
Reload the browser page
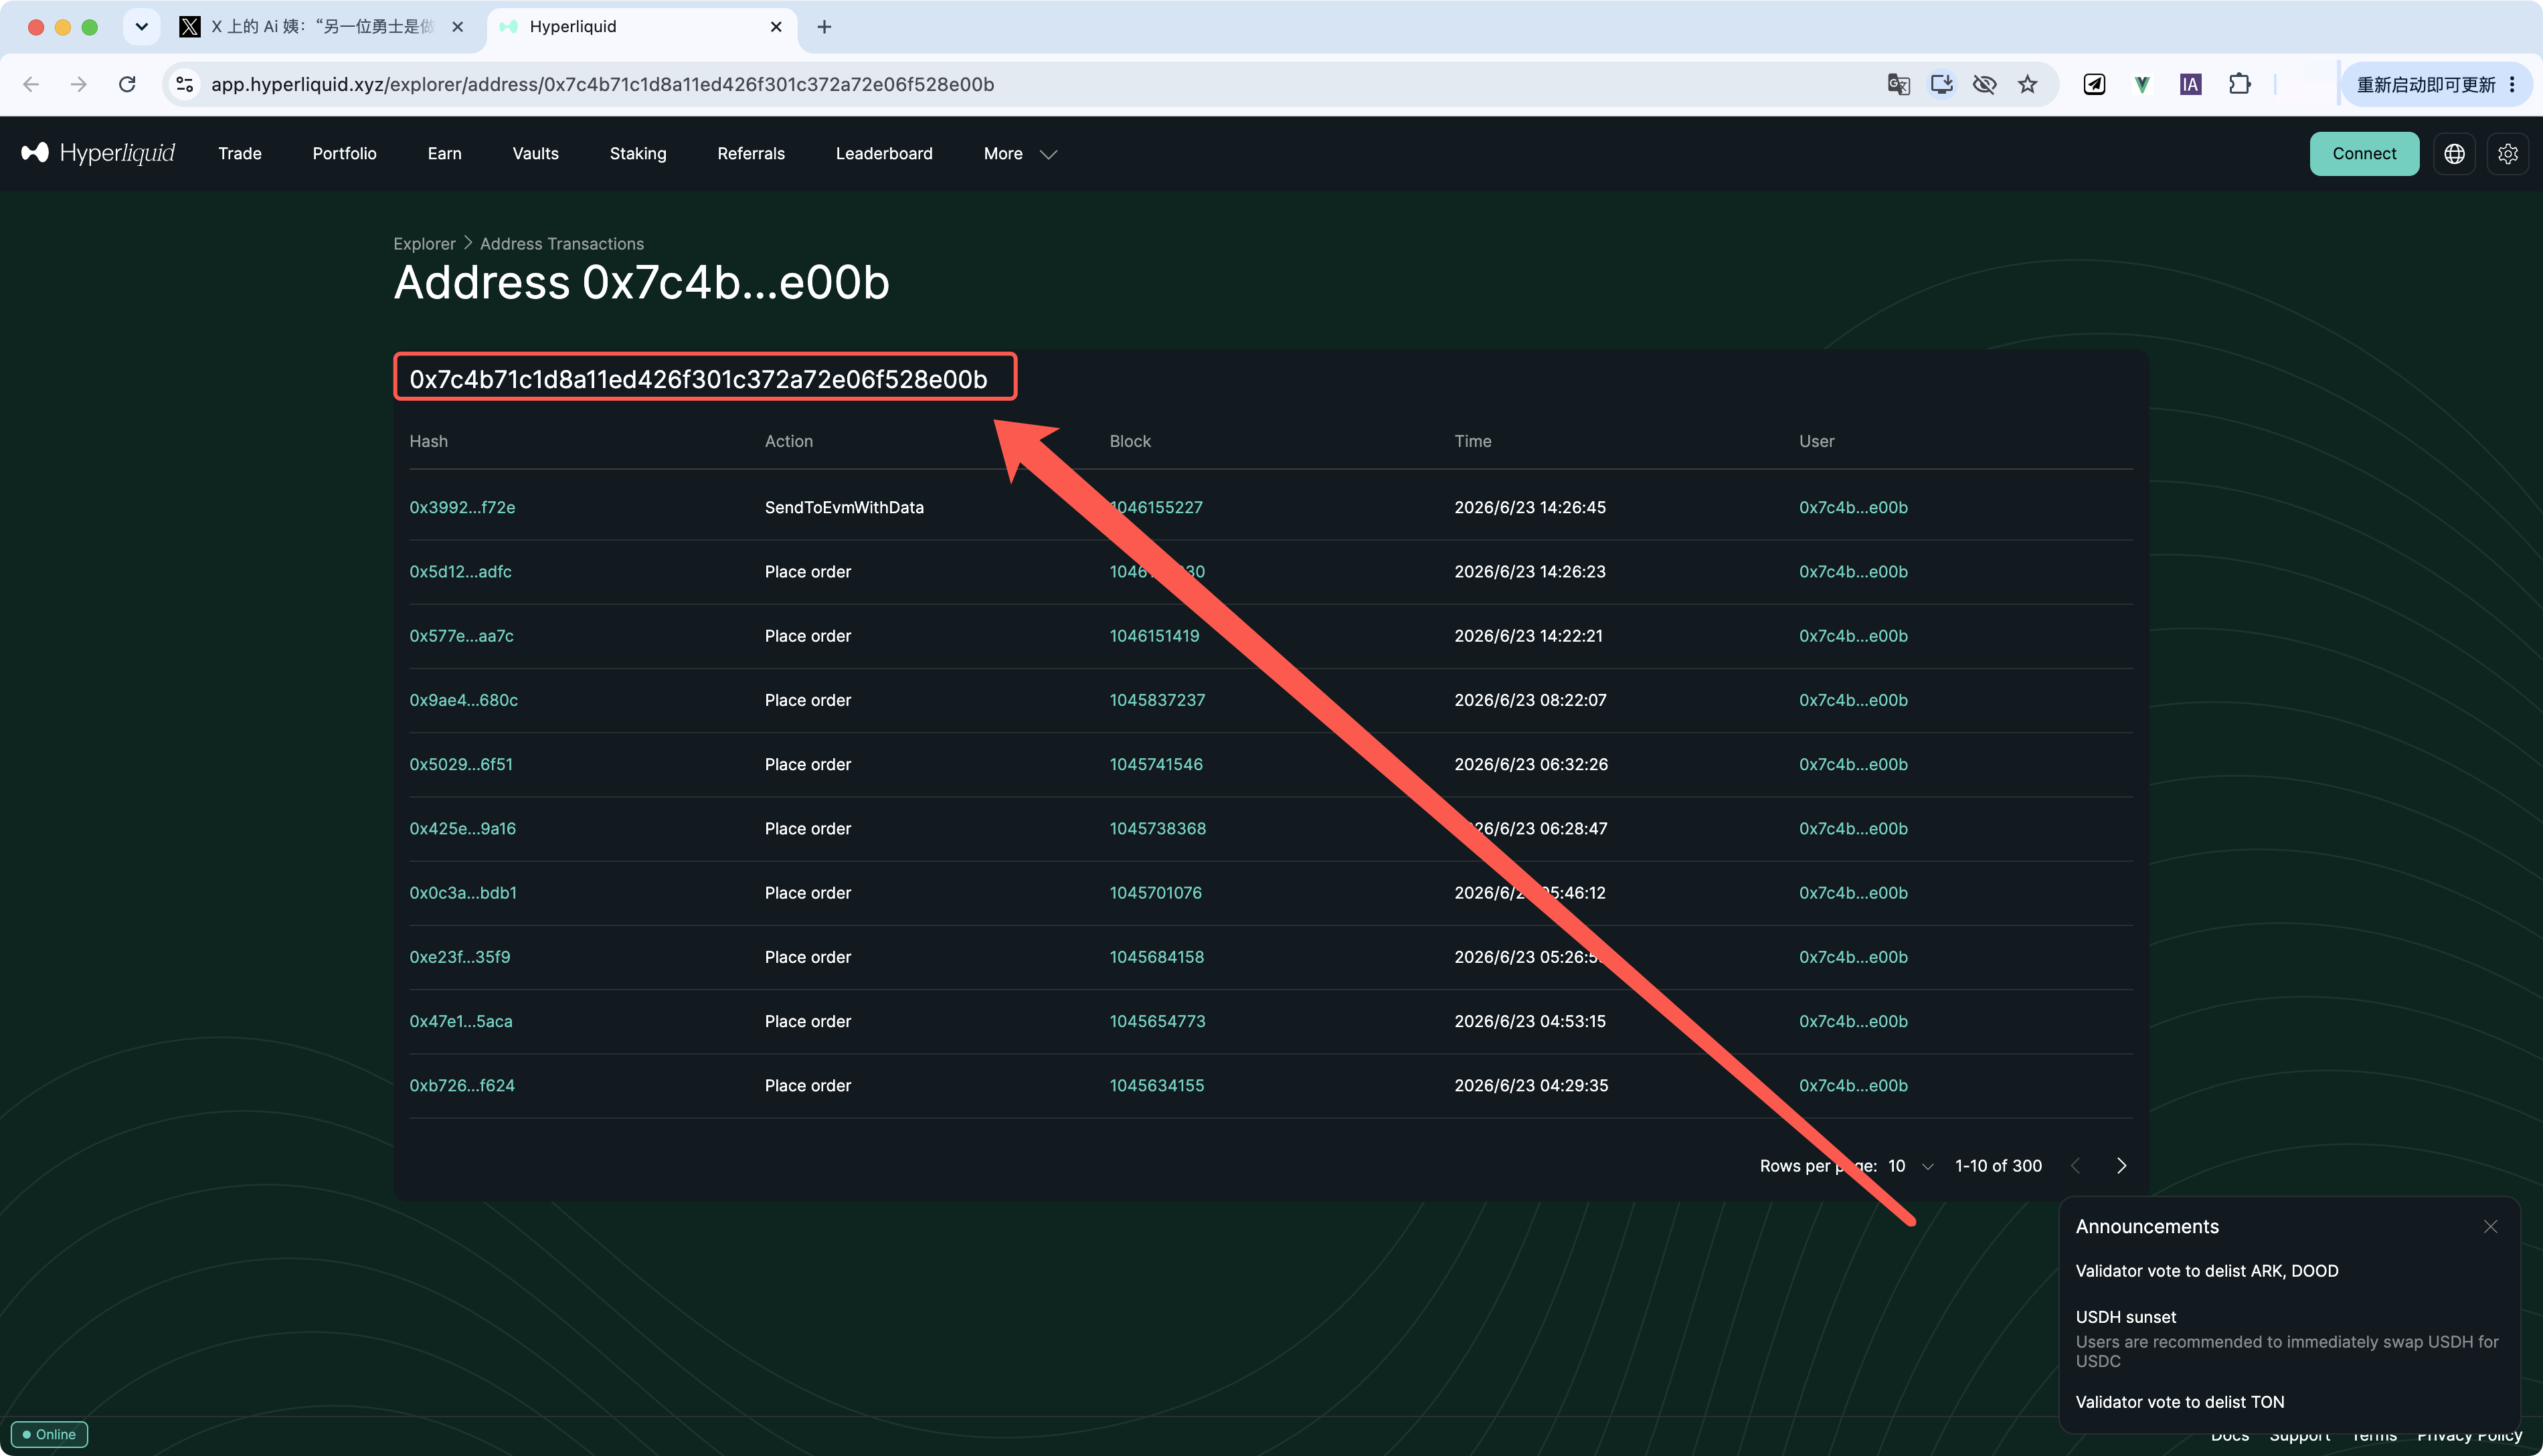[x=127, y=84]
